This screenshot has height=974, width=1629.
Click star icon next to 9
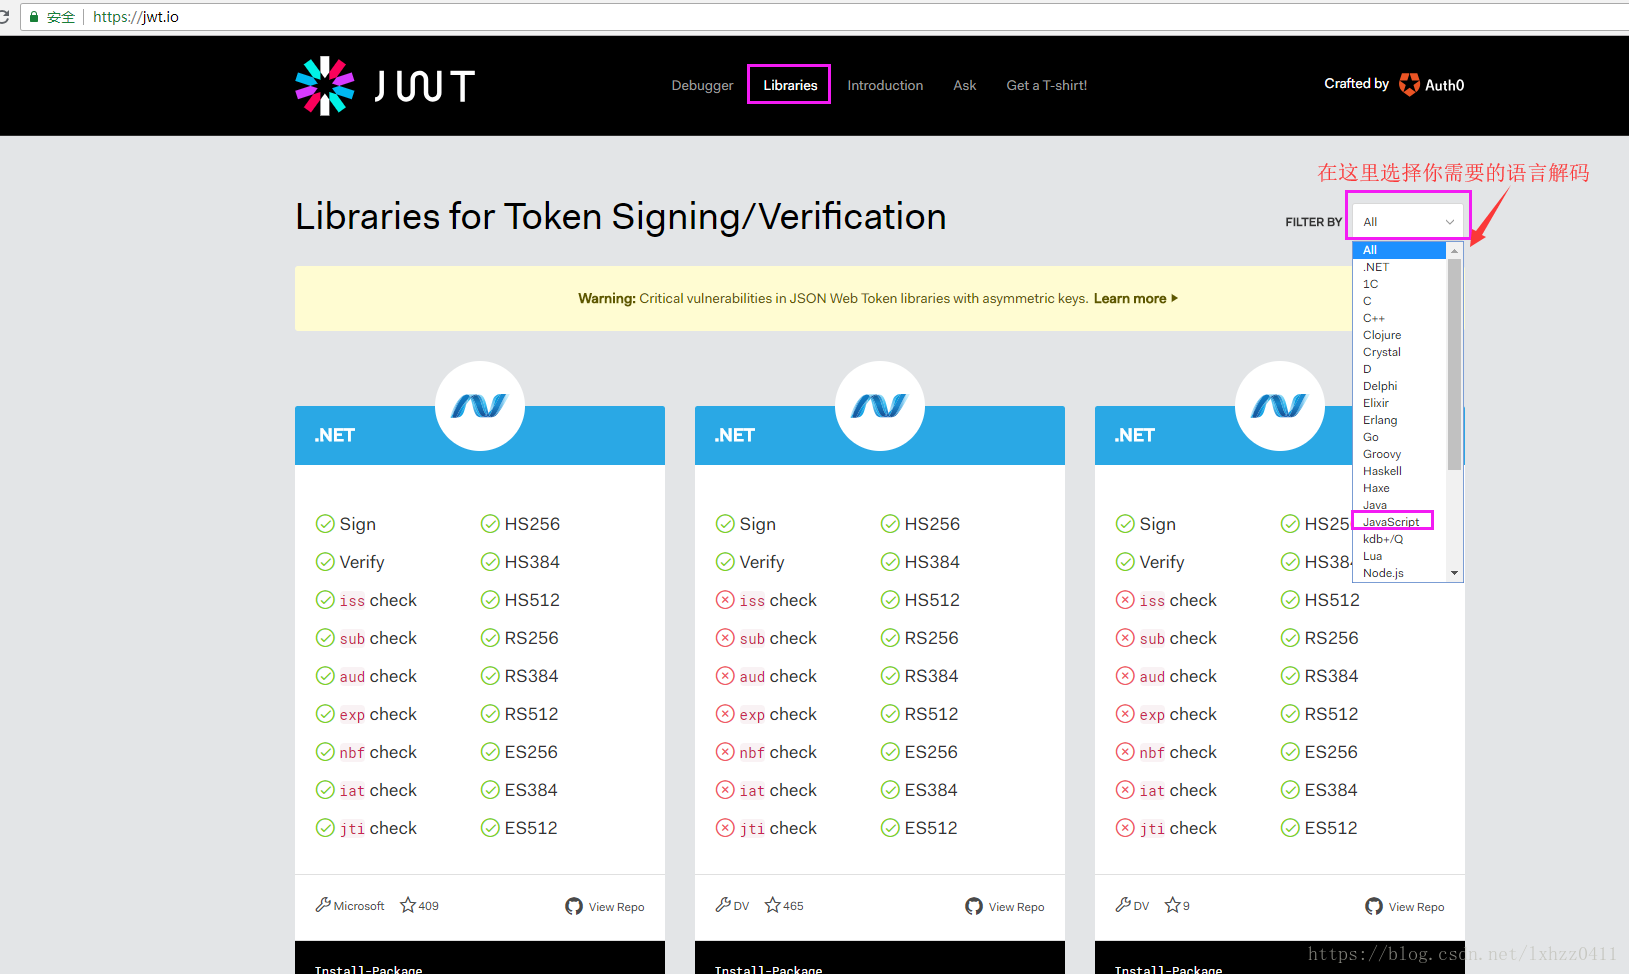(1173, 905)
